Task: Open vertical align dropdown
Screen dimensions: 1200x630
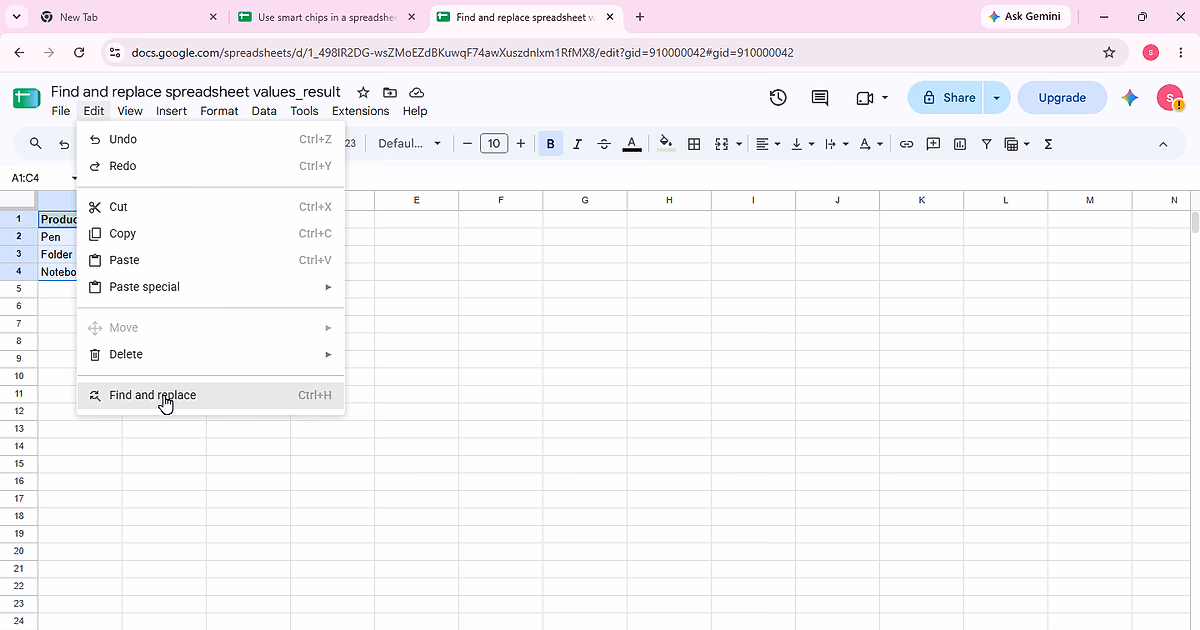Action: (803, 144)
